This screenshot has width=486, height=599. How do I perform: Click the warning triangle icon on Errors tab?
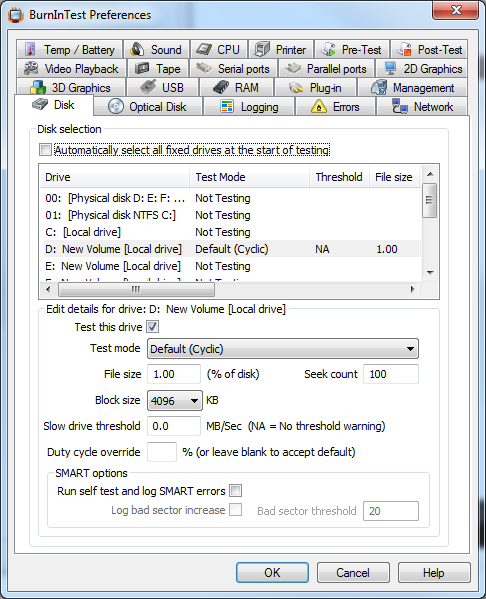(319, 107)
